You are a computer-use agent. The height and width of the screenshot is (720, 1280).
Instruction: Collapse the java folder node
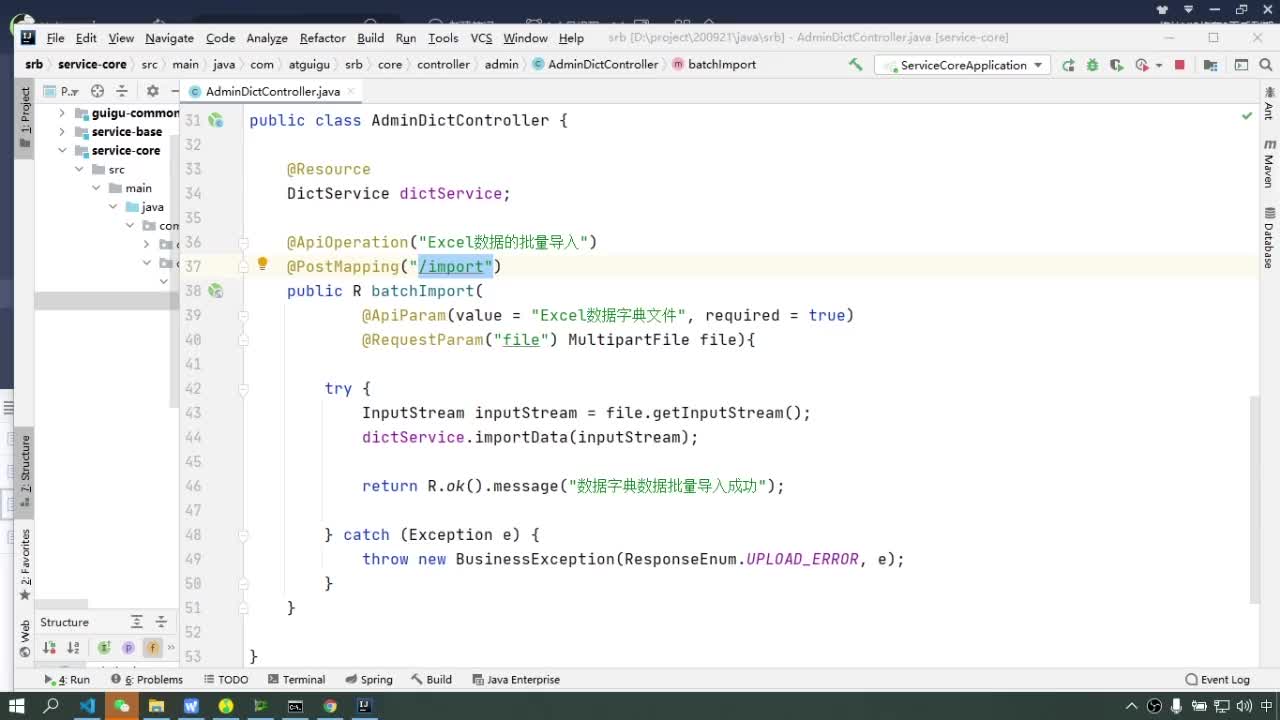[x=113, y=207]
